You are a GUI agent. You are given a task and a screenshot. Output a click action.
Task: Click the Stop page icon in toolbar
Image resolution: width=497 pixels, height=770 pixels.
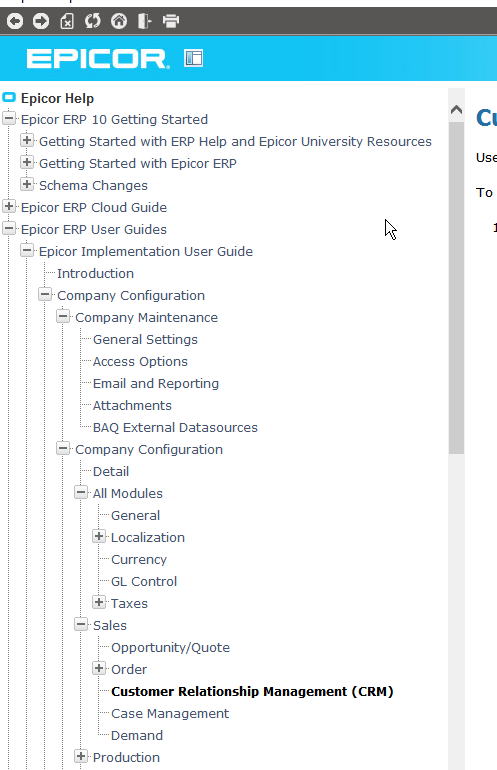[67, 21]
